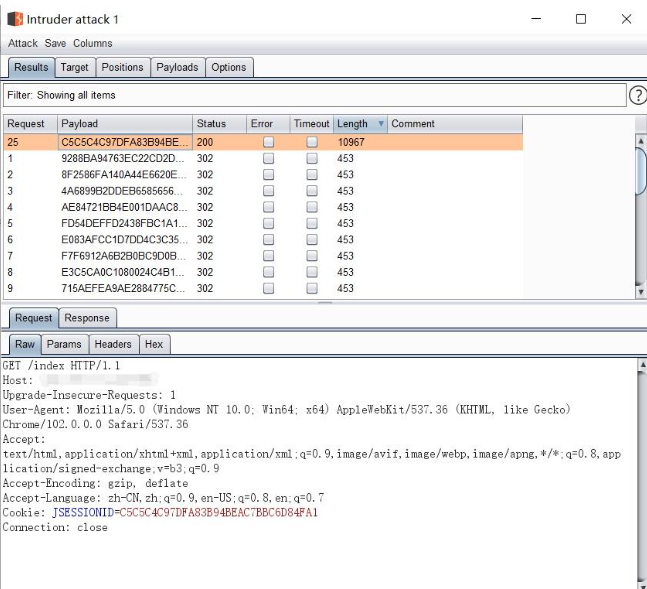Maximize the Intruder attack window

click(581, 19)
